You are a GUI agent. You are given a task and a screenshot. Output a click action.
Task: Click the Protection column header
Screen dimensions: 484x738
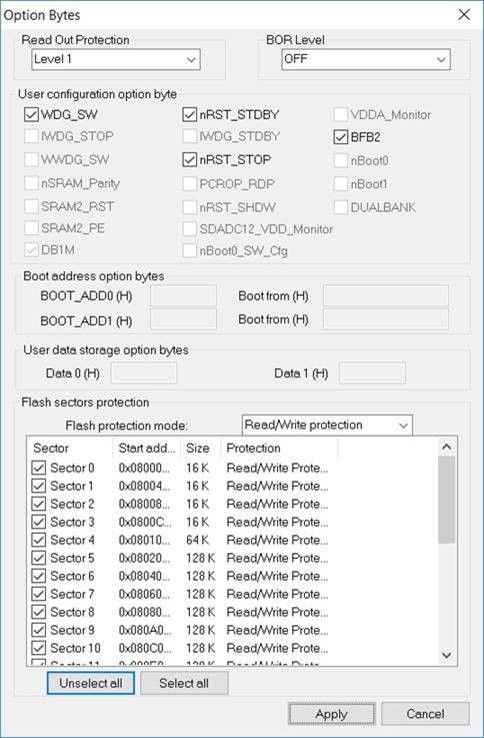[x=279, y=448]
